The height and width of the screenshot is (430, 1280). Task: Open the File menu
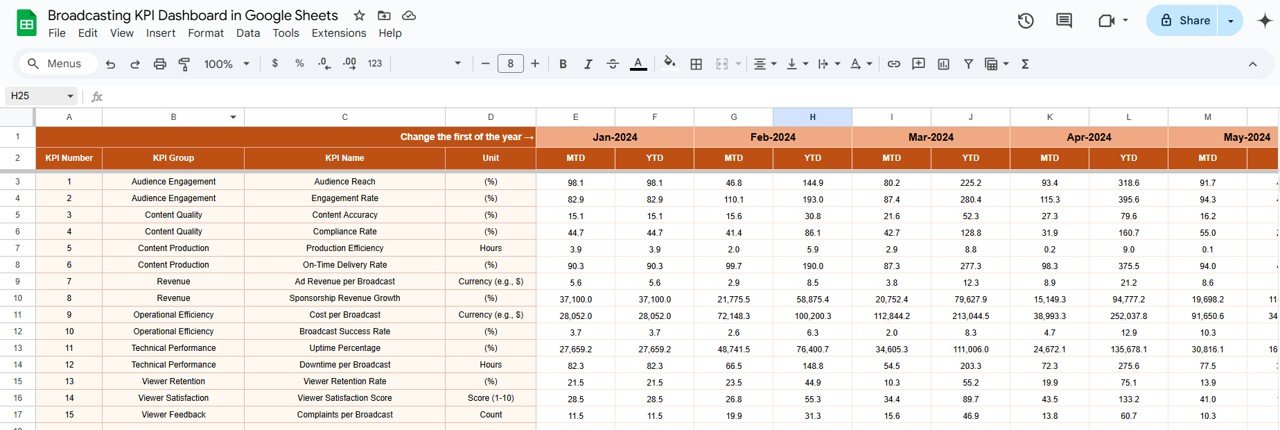pos(57,33)
